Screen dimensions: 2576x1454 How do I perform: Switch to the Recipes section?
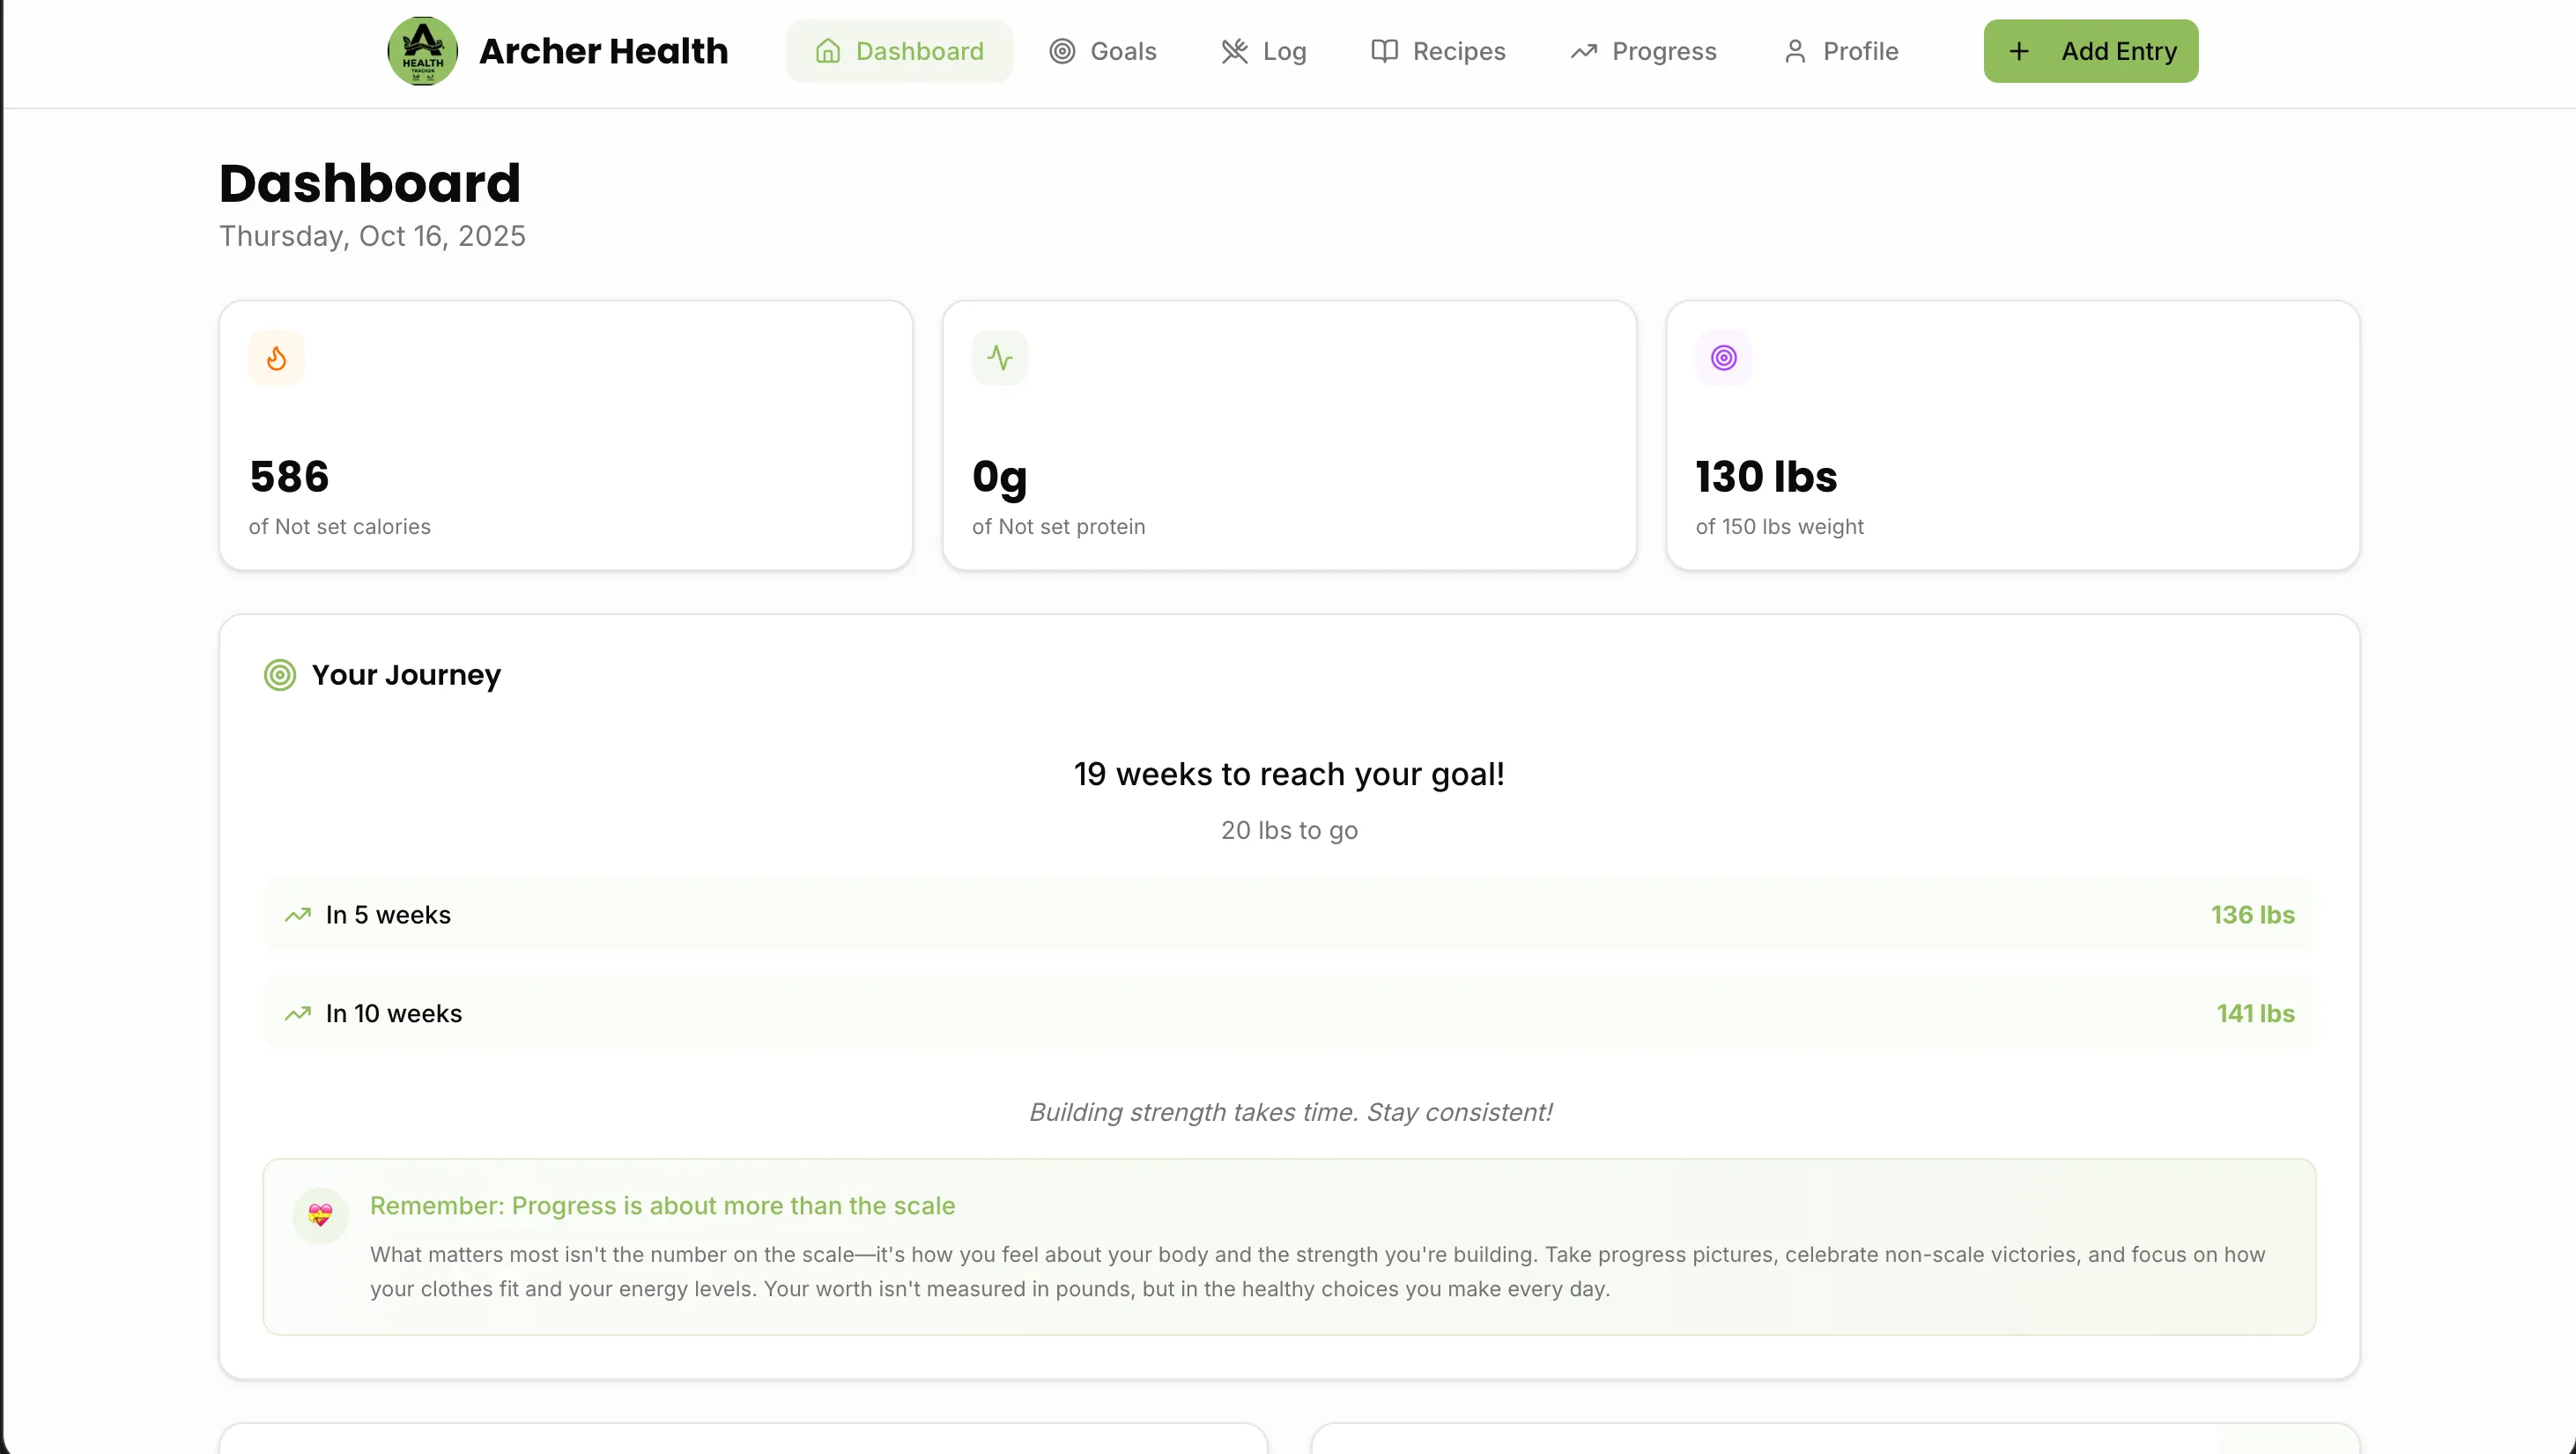pos(1437,50)
